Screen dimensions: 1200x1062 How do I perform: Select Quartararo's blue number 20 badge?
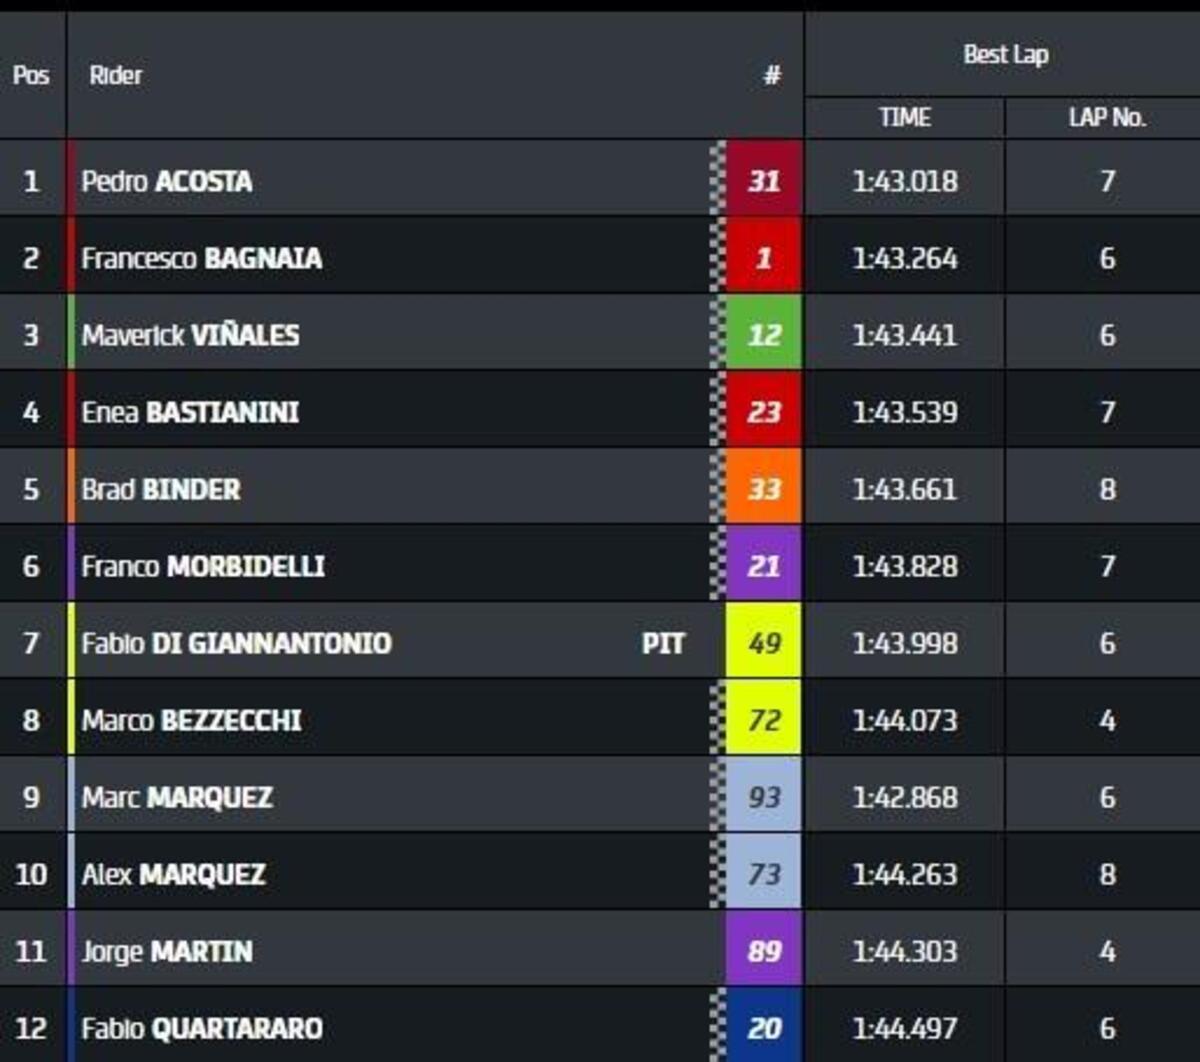click(x=764, y=1028)
